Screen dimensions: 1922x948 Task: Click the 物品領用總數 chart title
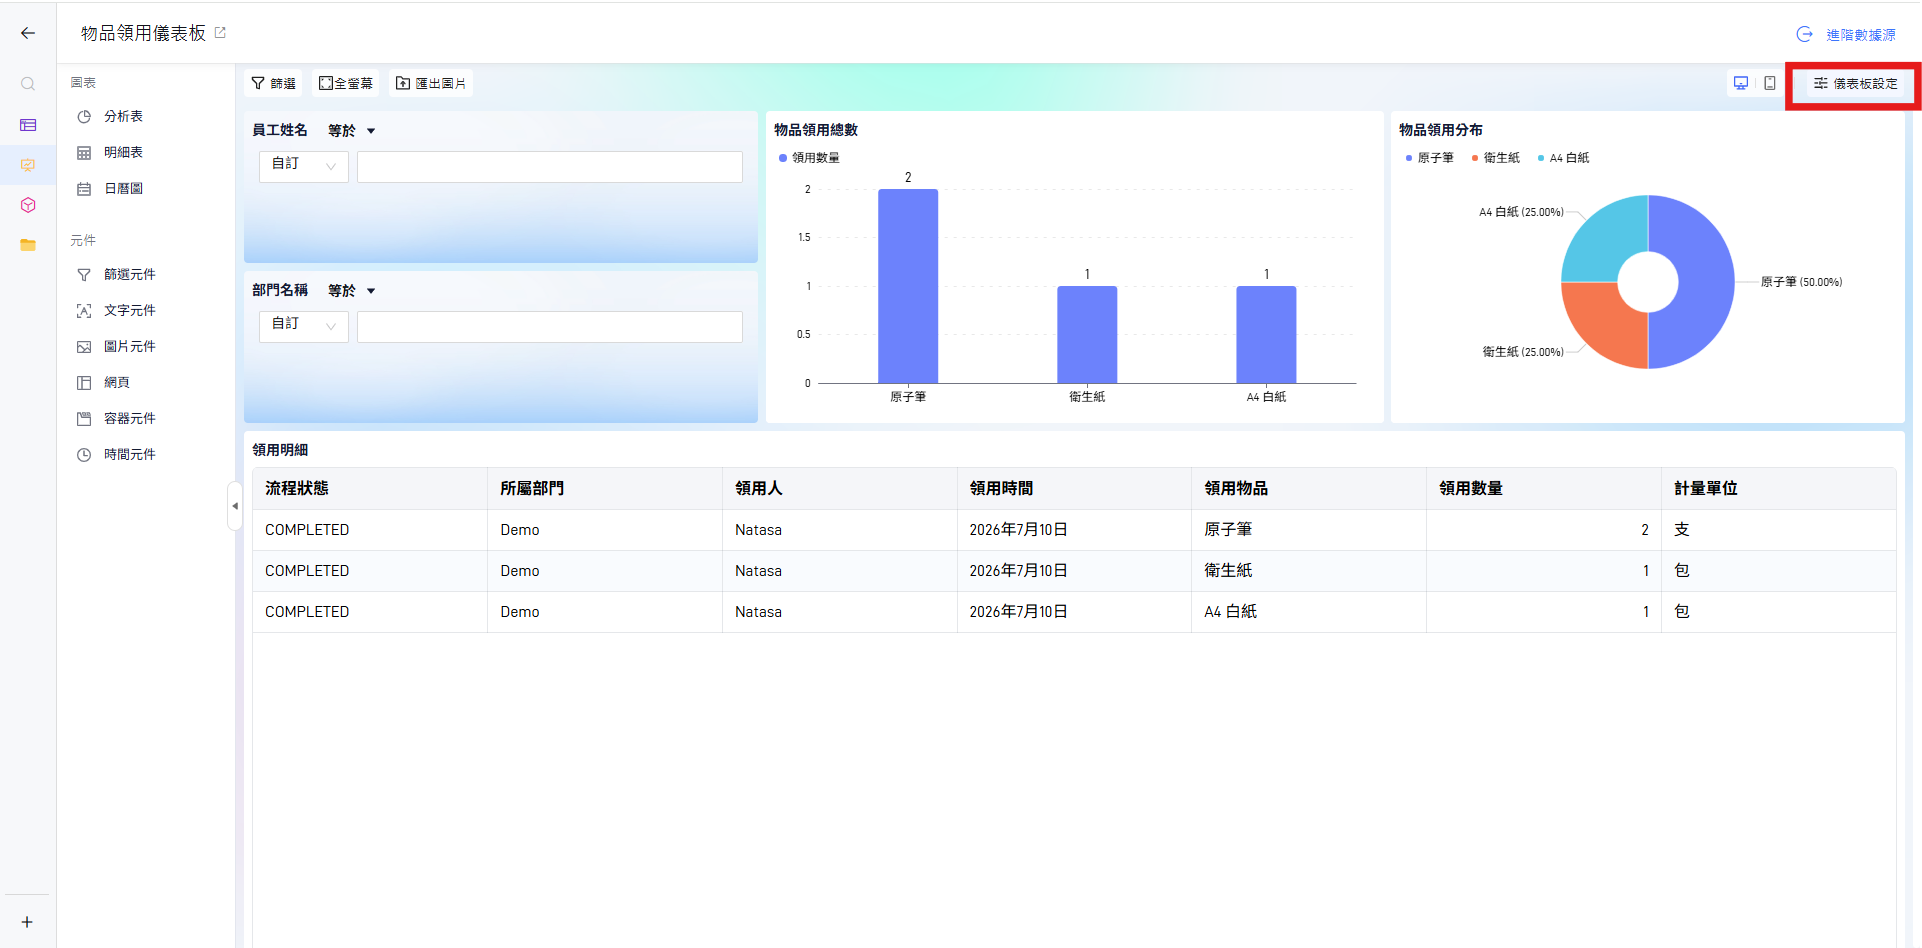point(816,130)
